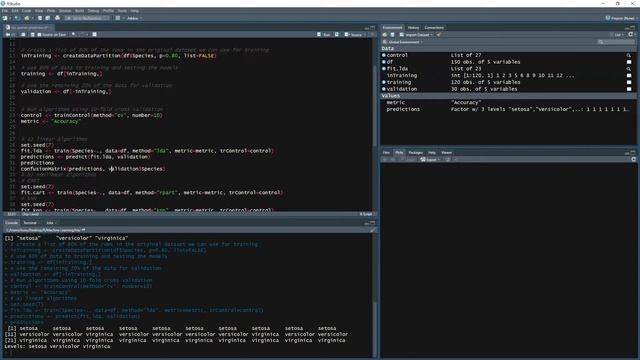Viewport: 640px width, 360px height.
Task: Switch to the Jobs tab
Action: (x=50, y=223)
